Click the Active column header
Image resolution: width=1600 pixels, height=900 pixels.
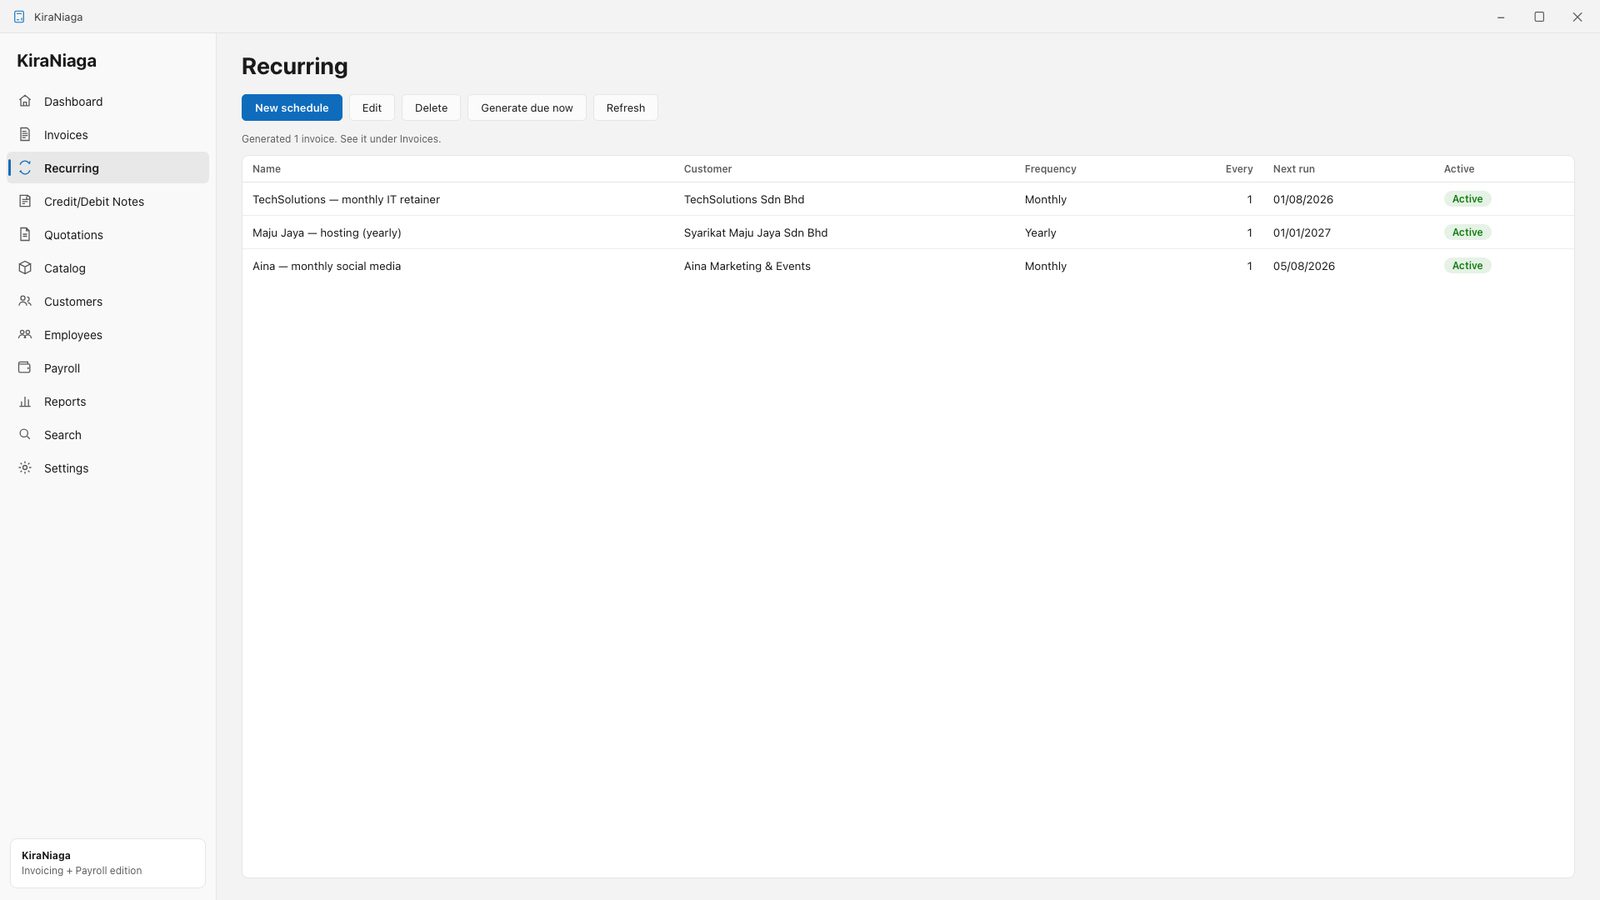(1459, 169)
